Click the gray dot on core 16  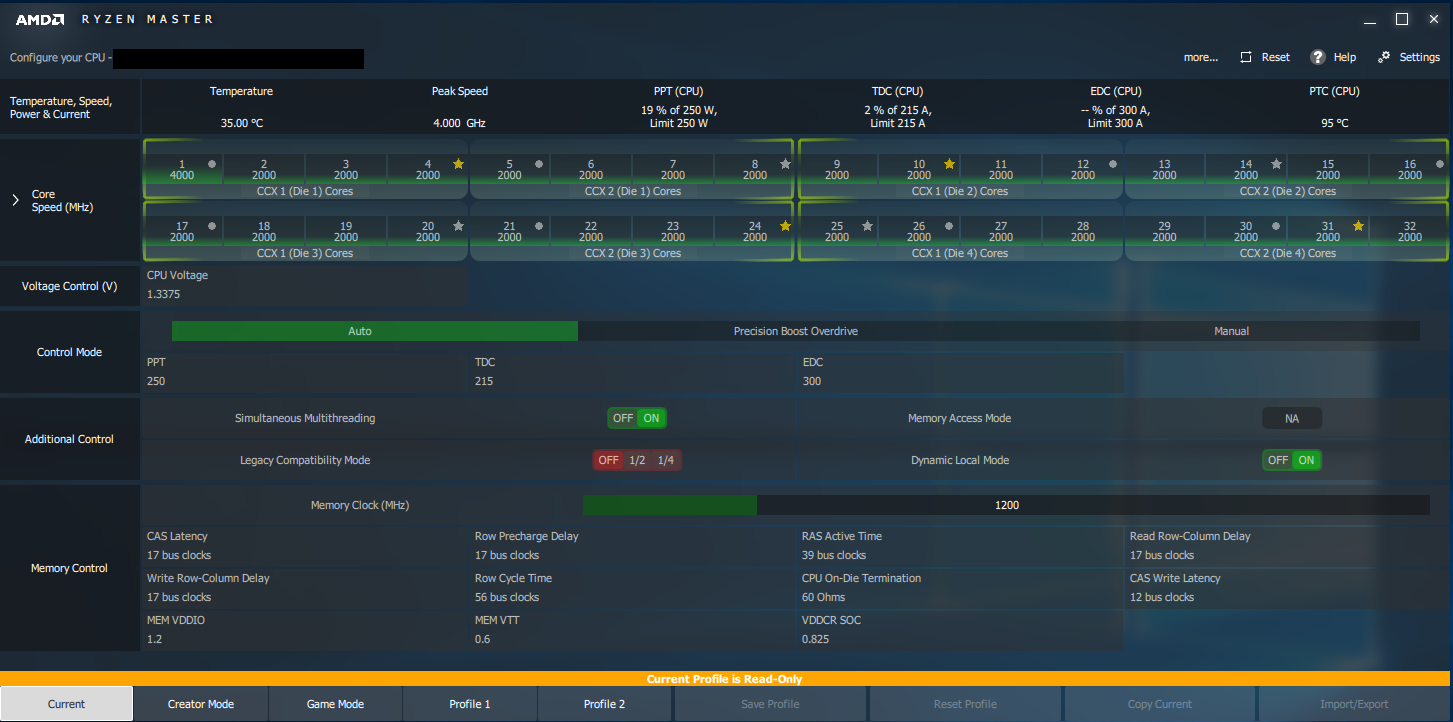coord(1440,164)
